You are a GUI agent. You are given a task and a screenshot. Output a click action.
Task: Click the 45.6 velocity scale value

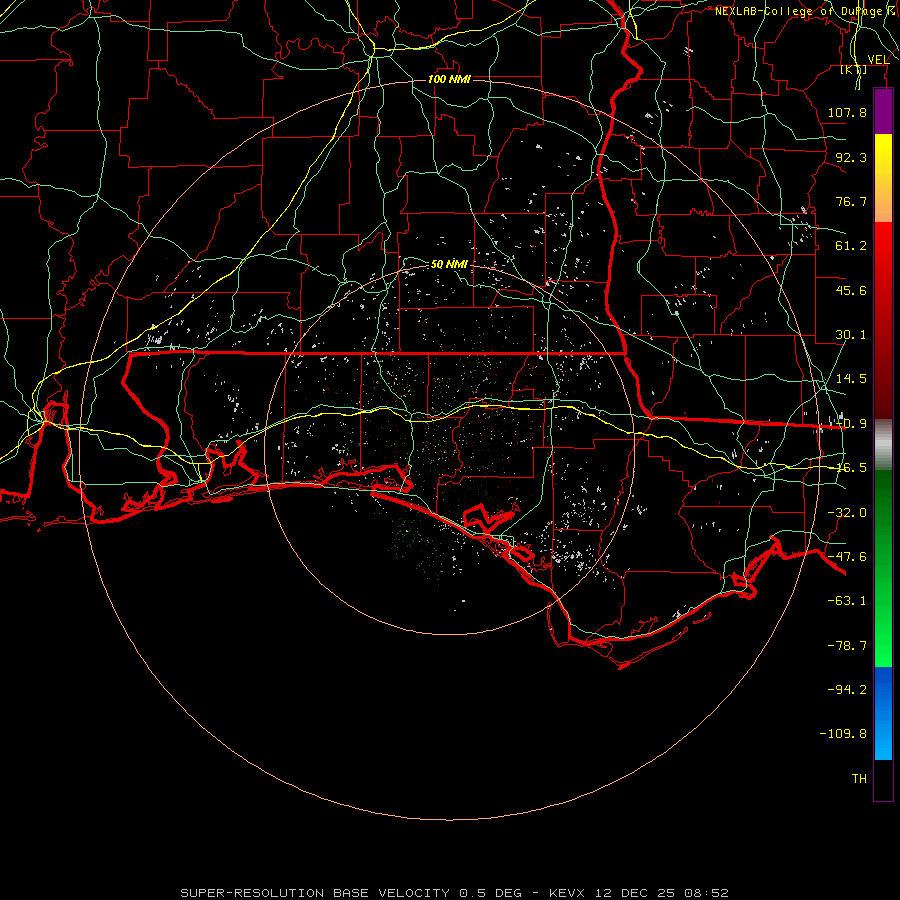851,290
